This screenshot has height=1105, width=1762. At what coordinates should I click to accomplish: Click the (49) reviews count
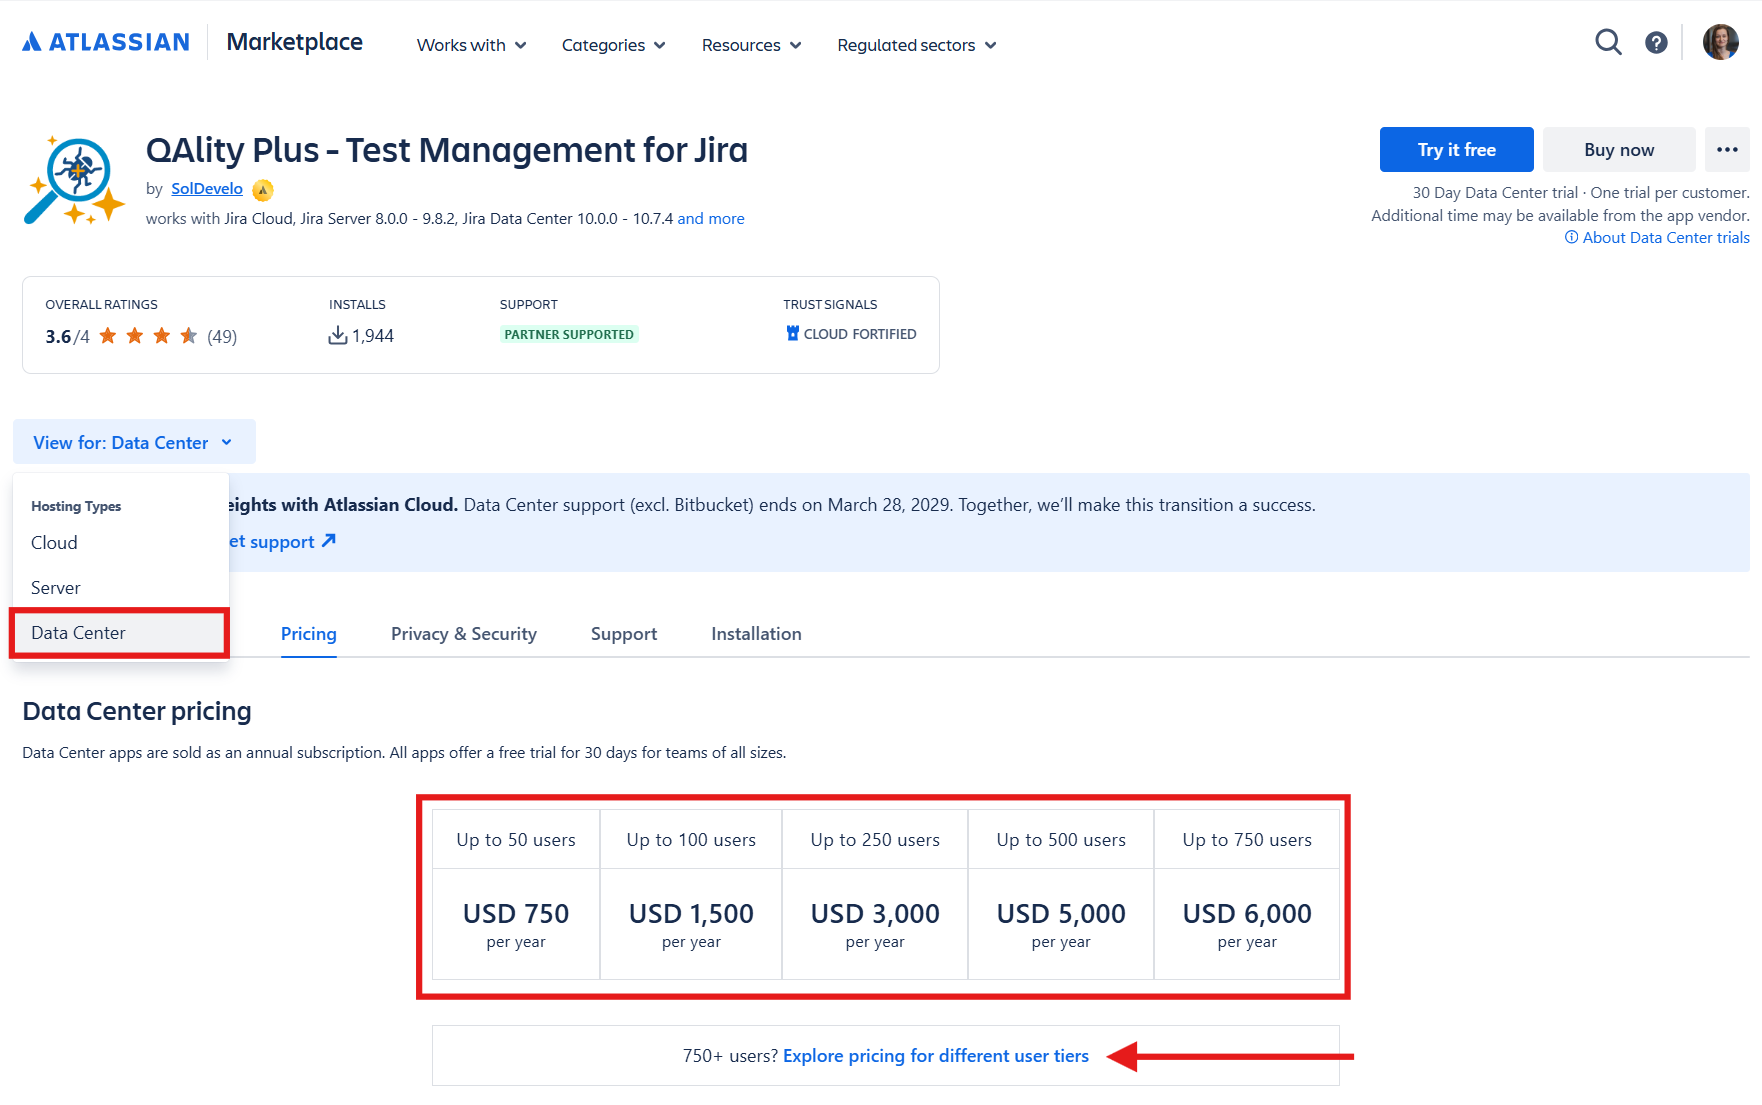[222, 336]
